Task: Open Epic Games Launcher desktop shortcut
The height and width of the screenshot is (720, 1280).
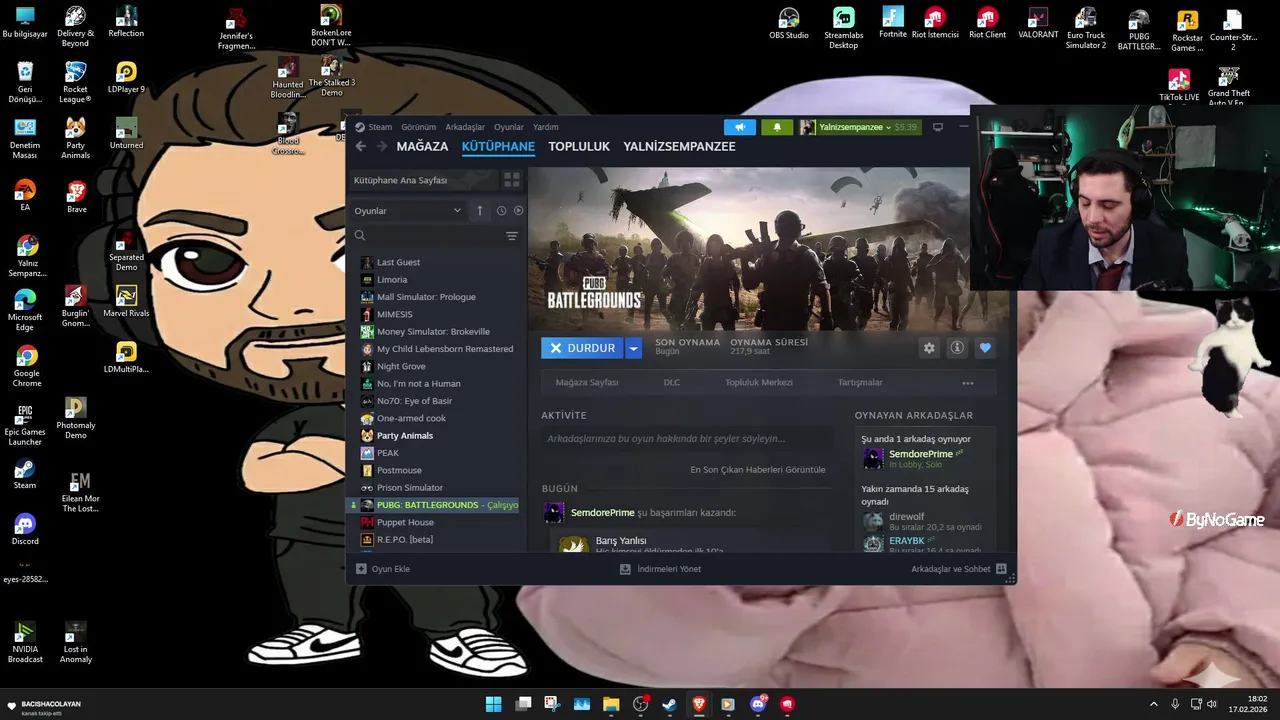Action: tap(25, 425)
